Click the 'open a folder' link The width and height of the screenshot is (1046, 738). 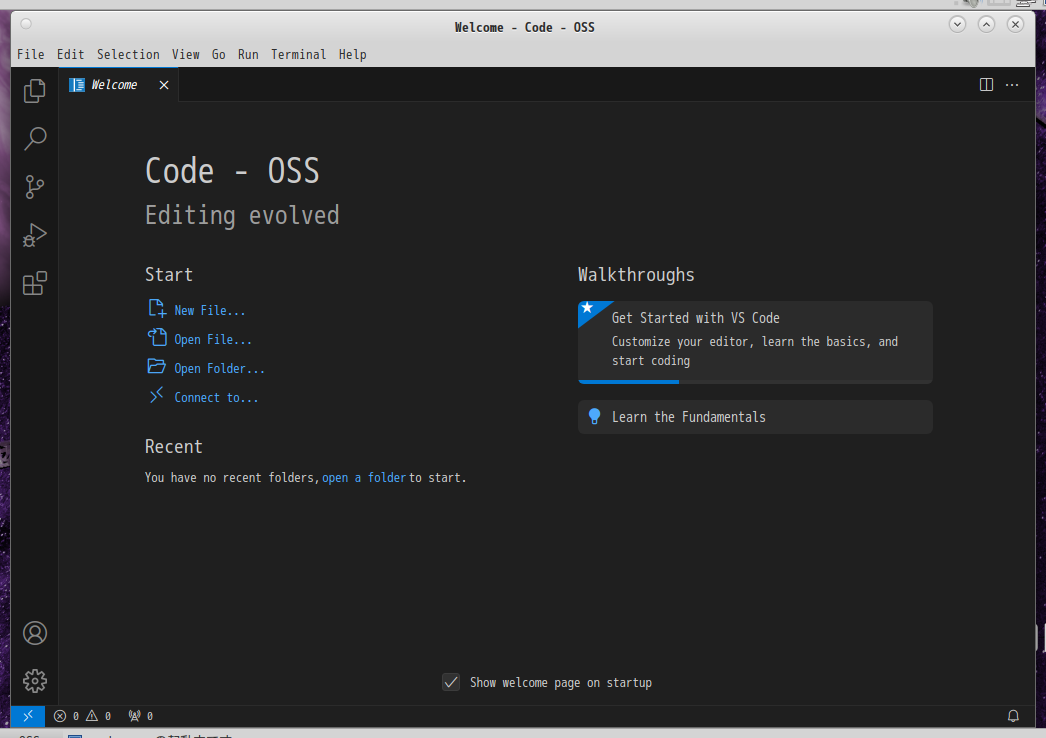click(x=364, y=478)
